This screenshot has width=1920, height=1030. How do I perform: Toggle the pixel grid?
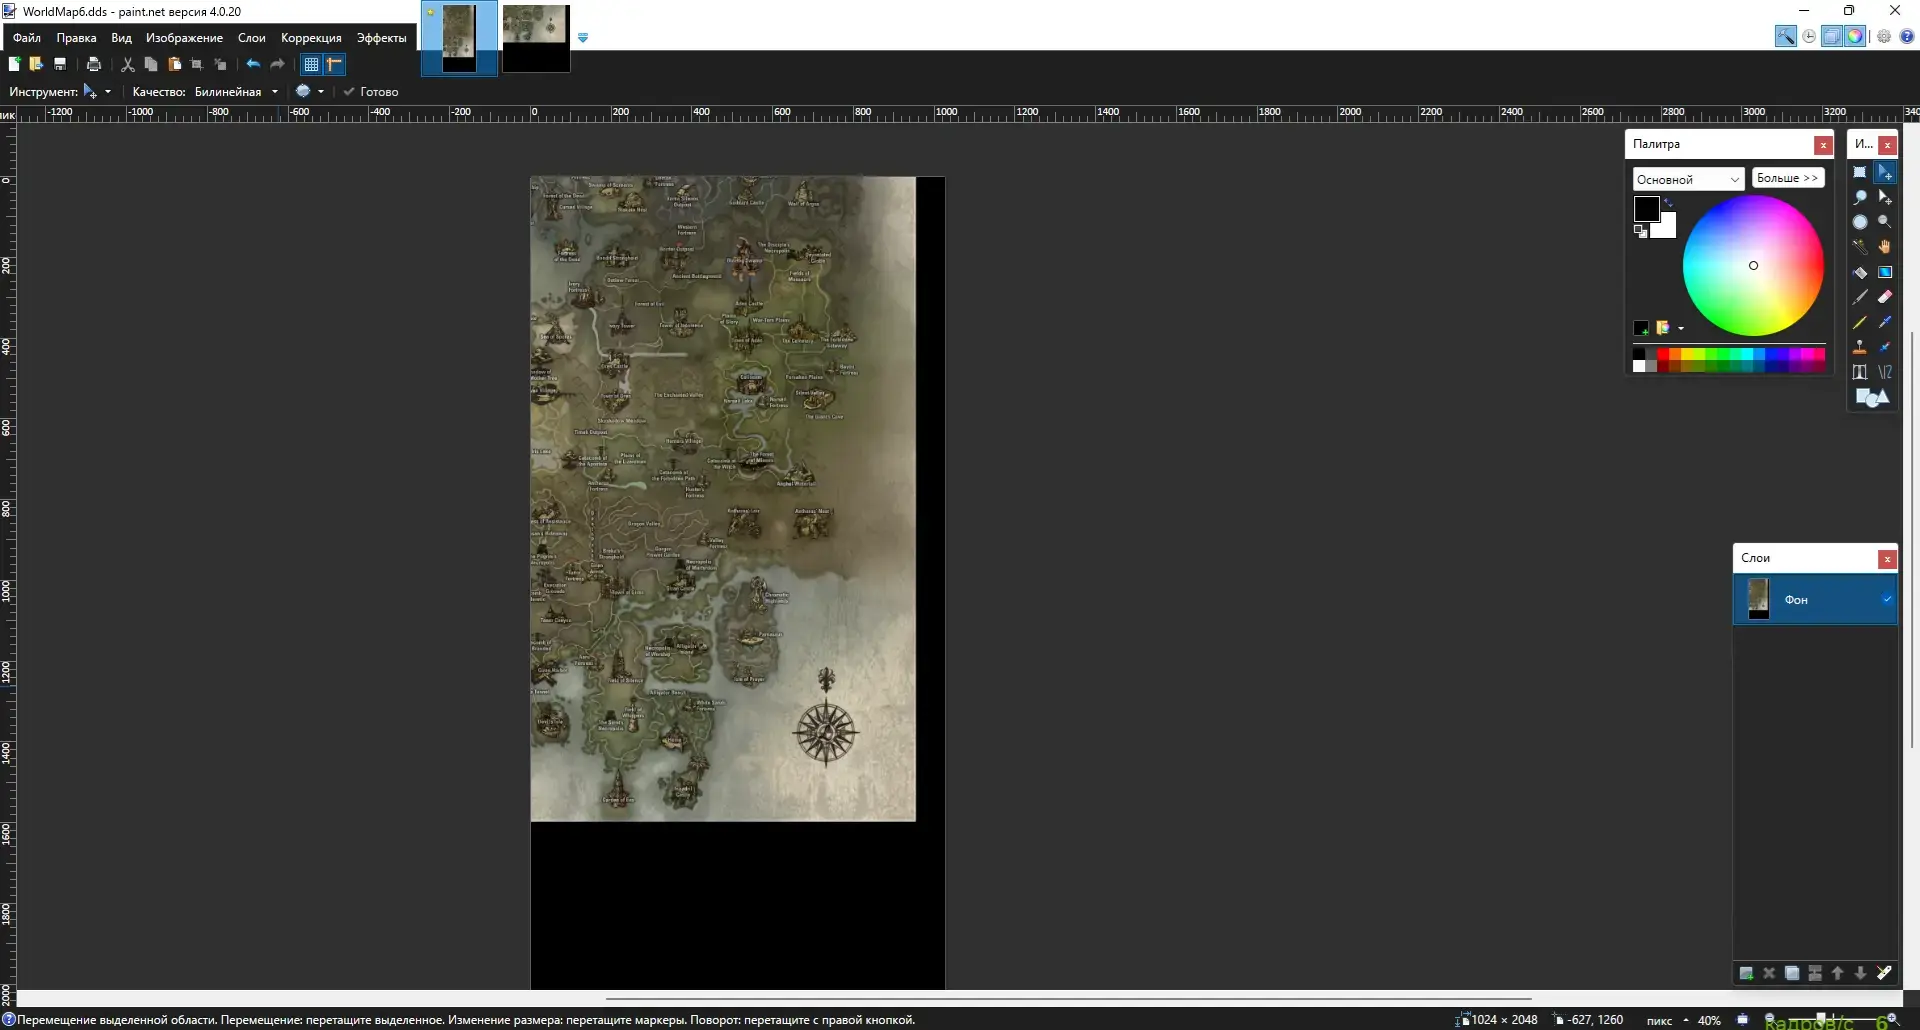point(311,64)
